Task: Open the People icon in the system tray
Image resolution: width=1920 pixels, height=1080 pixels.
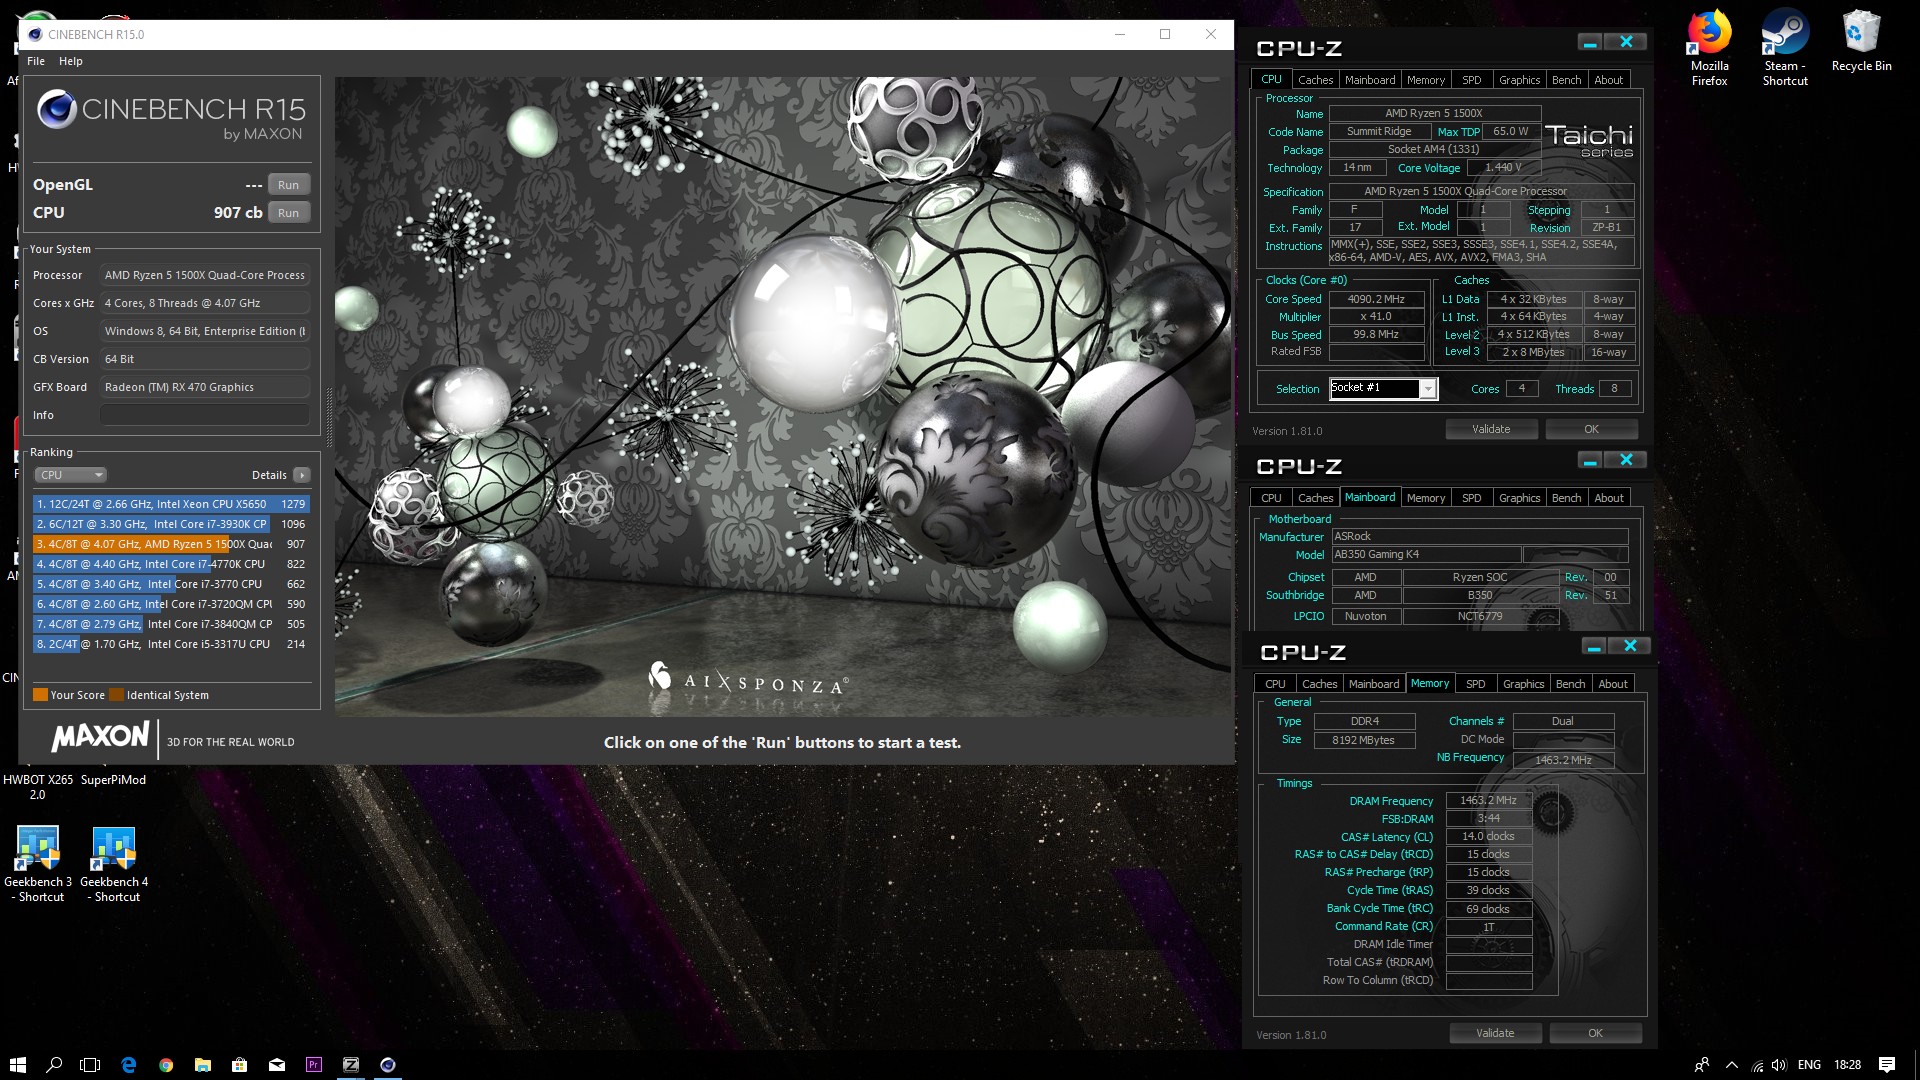Action: pyautogui.click(x=1701, y=1065)
